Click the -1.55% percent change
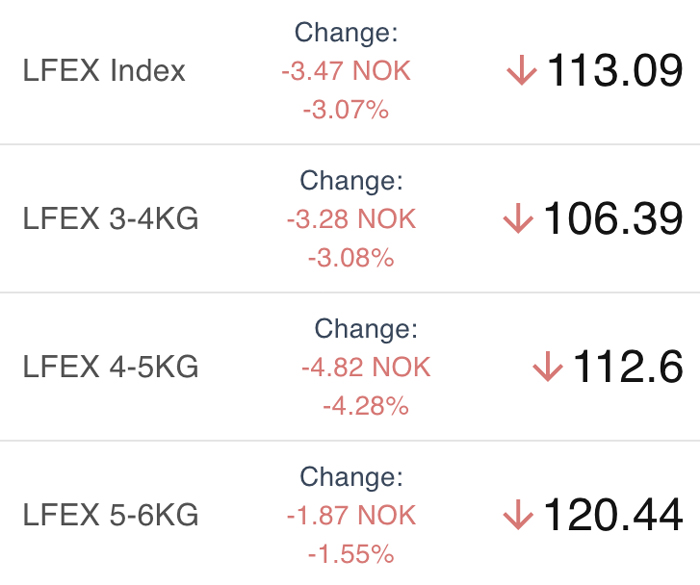The width and height of the screenshot is (700, 585). tap(351, 554)
